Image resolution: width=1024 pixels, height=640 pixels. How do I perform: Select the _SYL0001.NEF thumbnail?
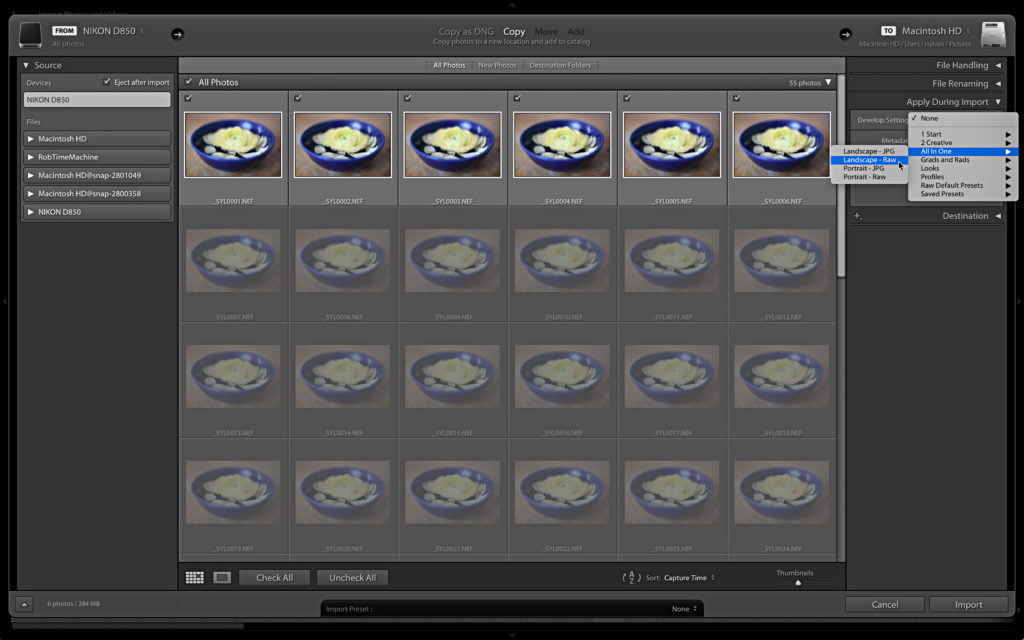click(x=233, y=145)
